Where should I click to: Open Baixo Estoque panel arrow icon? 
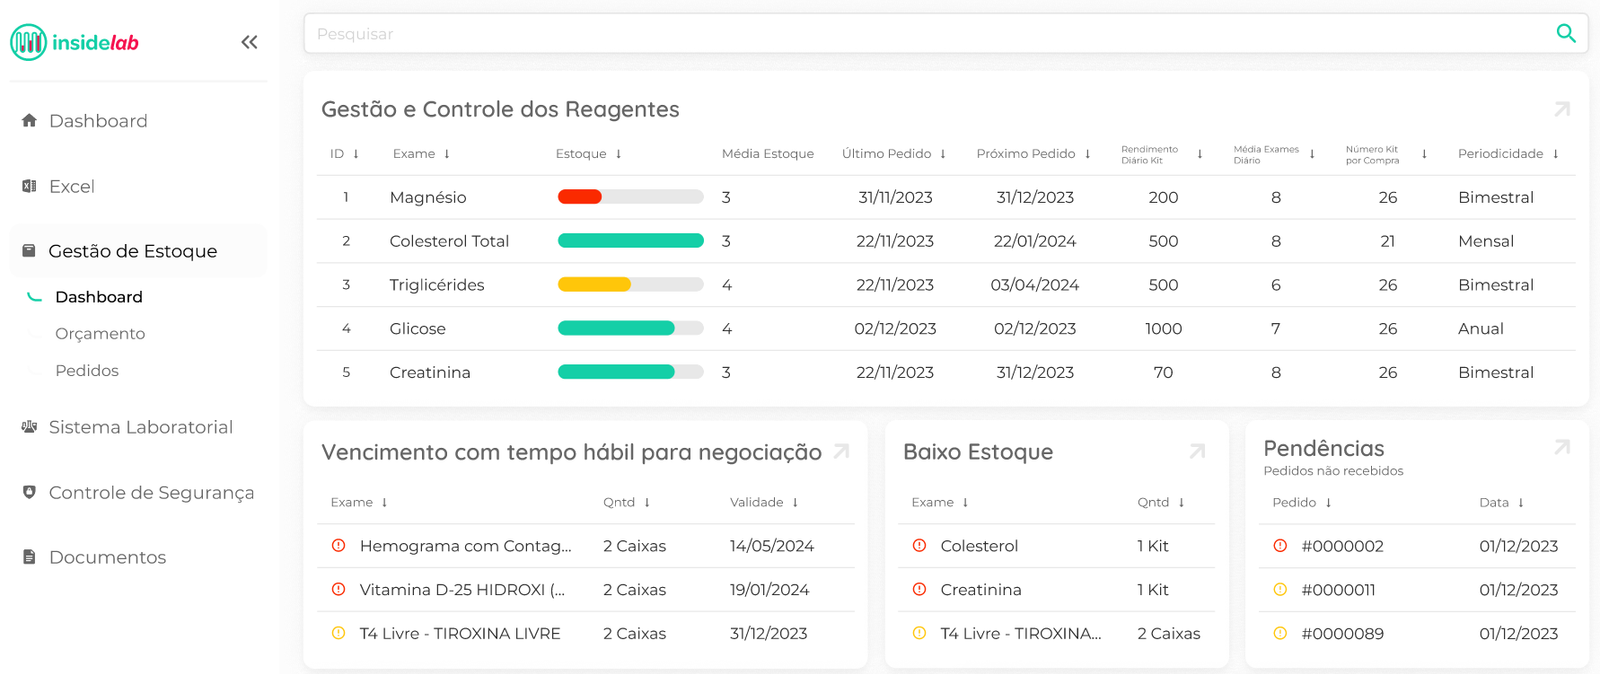1197,451
